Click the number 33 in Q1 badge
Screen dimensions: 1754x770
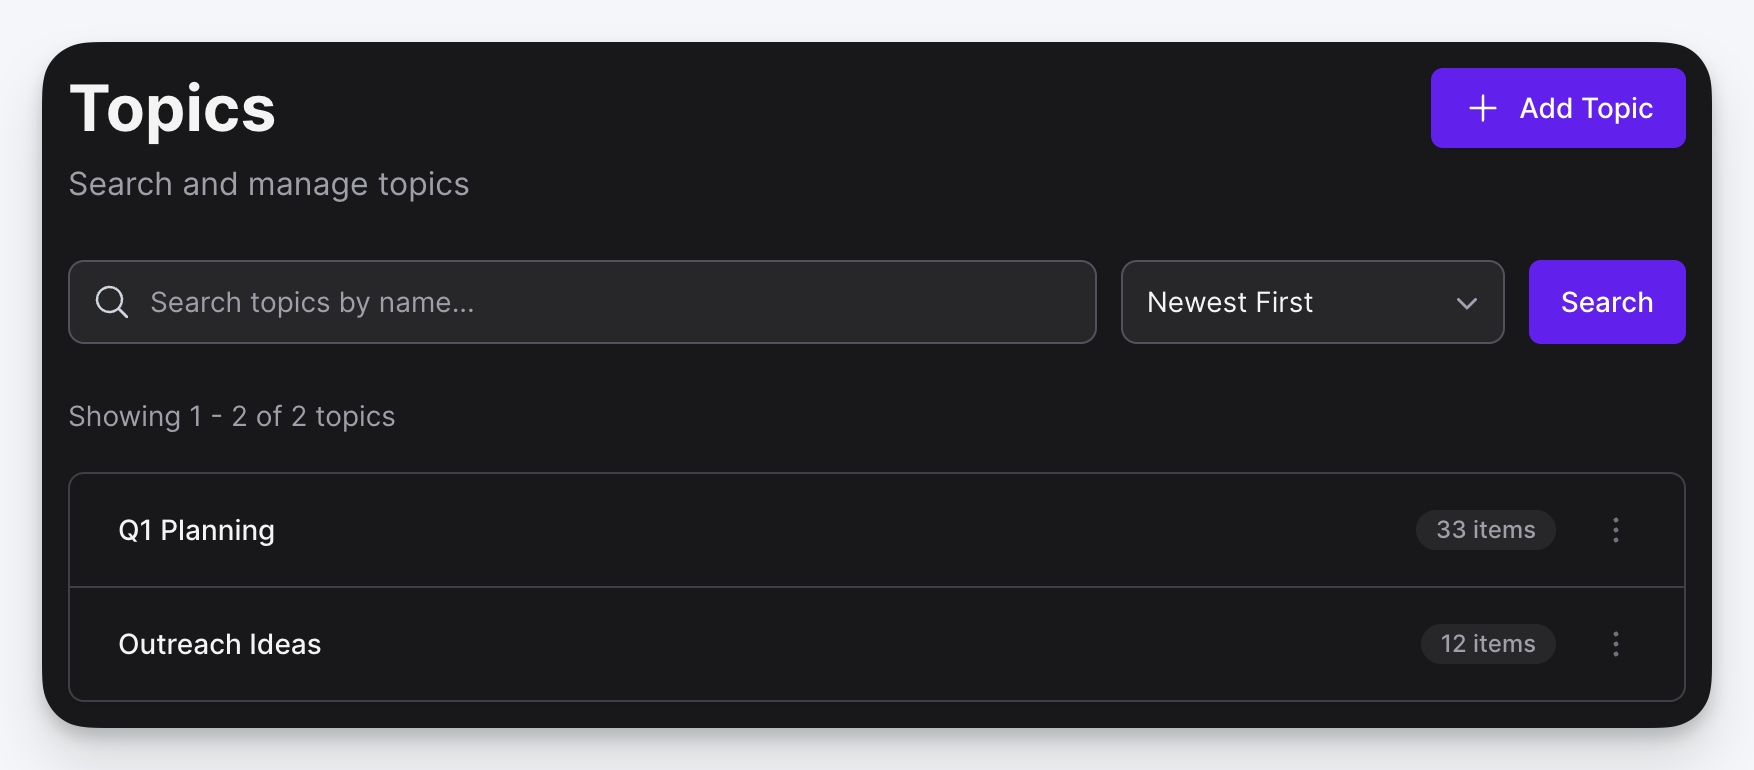[1451, 530]
